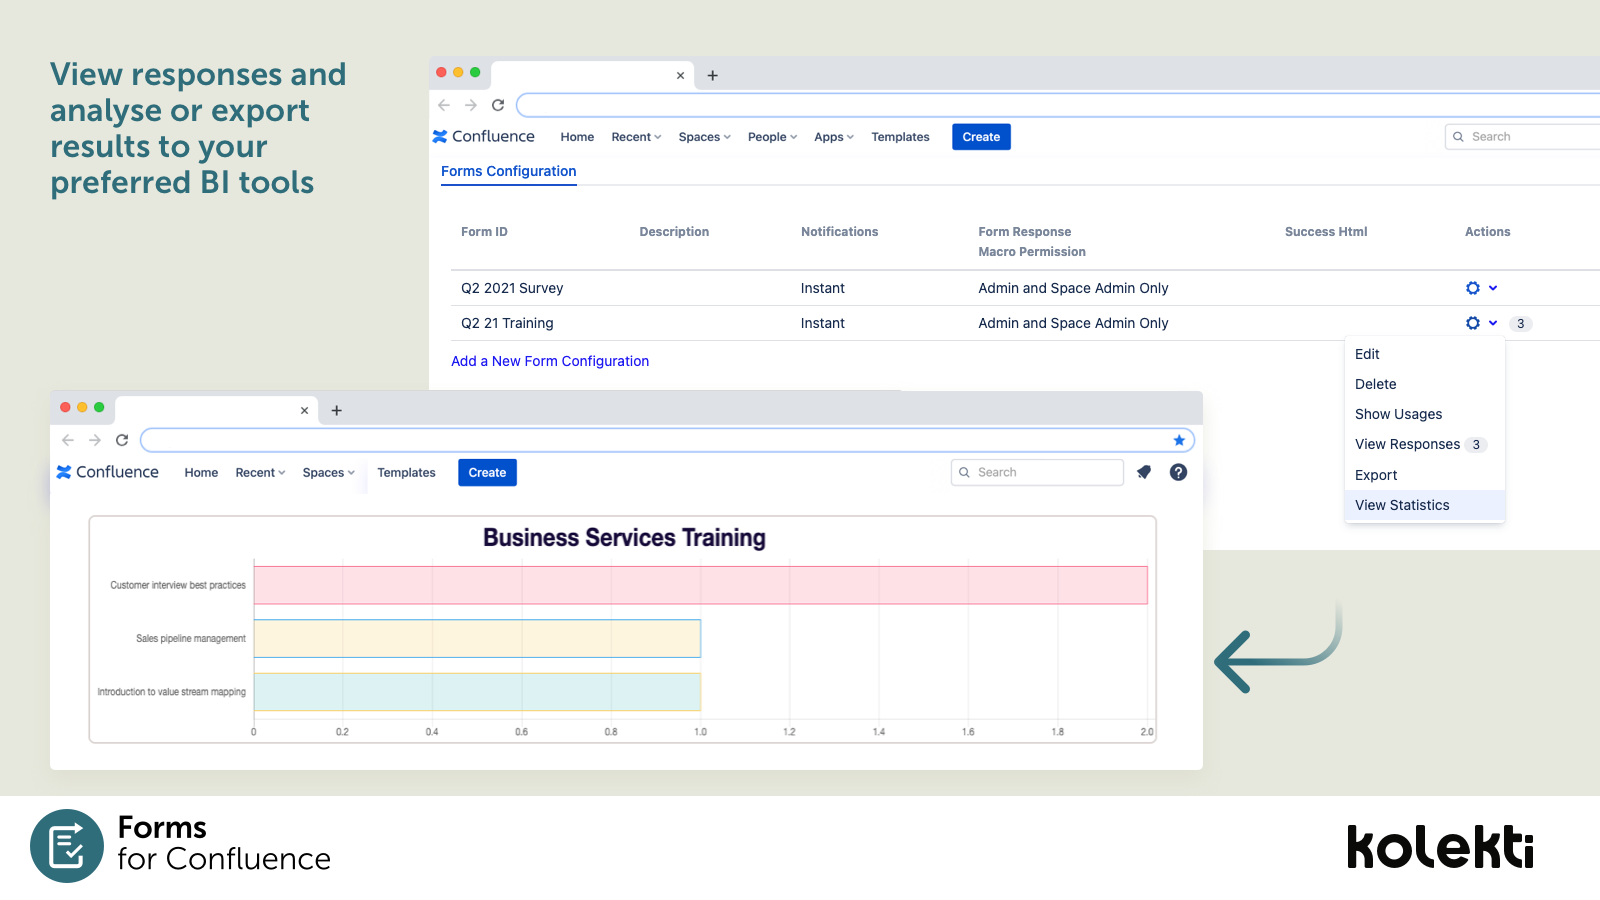Viewport: 1600px width, 900px height.
Task: Expand Apps menu in back window
Action: click(834, 137)
